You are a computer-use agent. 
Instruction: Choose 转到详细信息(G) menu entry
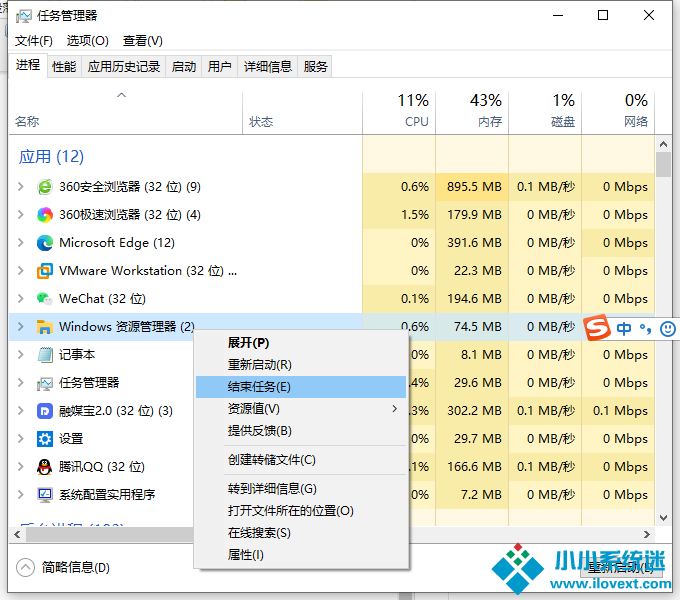pyautogui.click(x=301, y=489)
